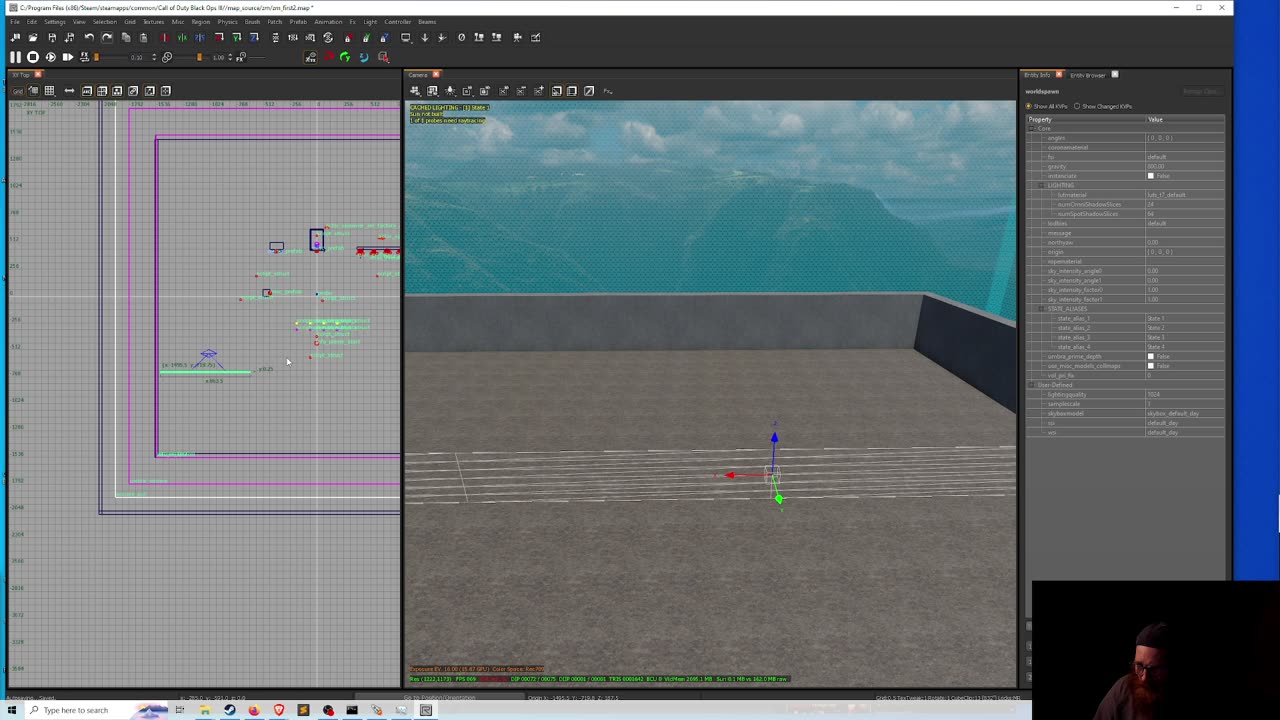Open the Prefab menu
This screenshot has width=1280, height=720.
297,22
